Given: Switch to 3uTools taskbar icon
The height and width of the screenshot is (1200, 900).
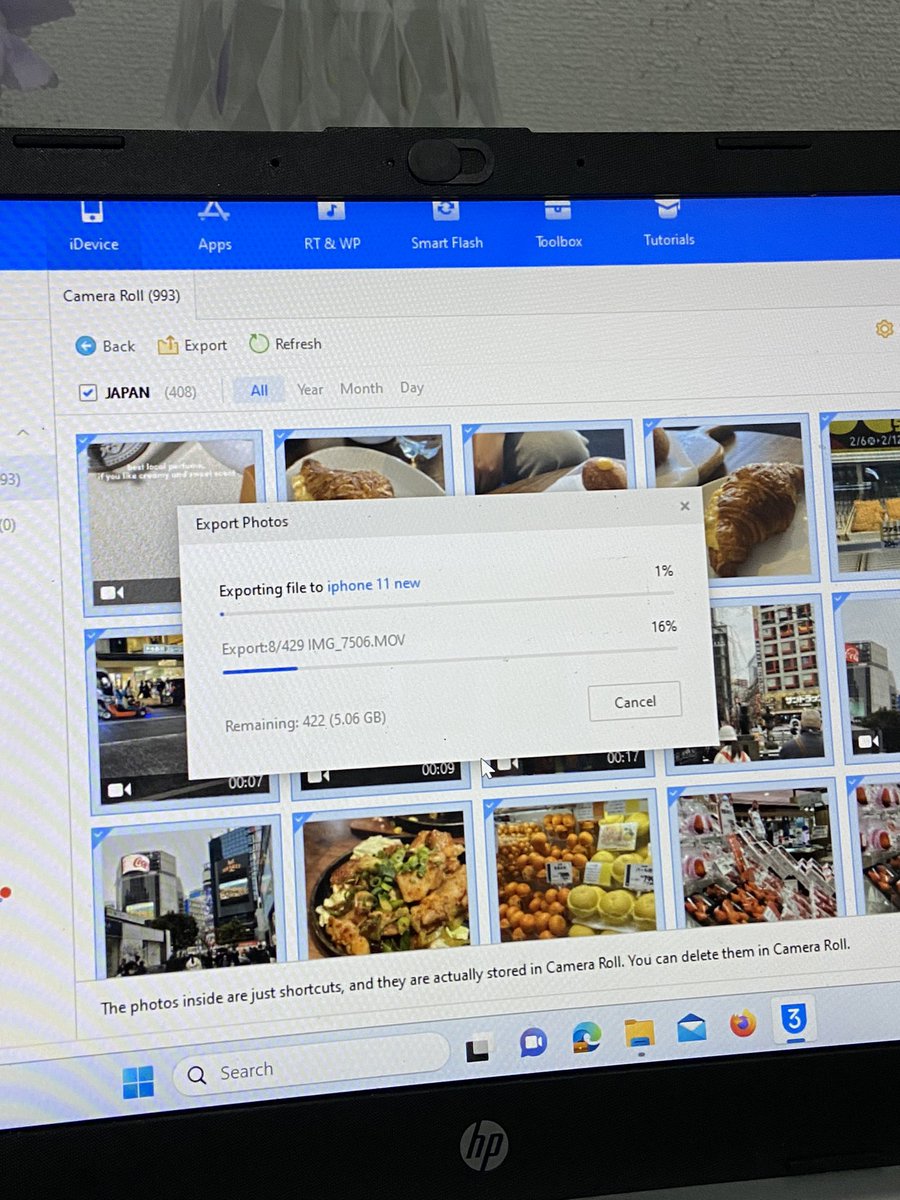Looking at the screenshot, I should point(795,1018).
